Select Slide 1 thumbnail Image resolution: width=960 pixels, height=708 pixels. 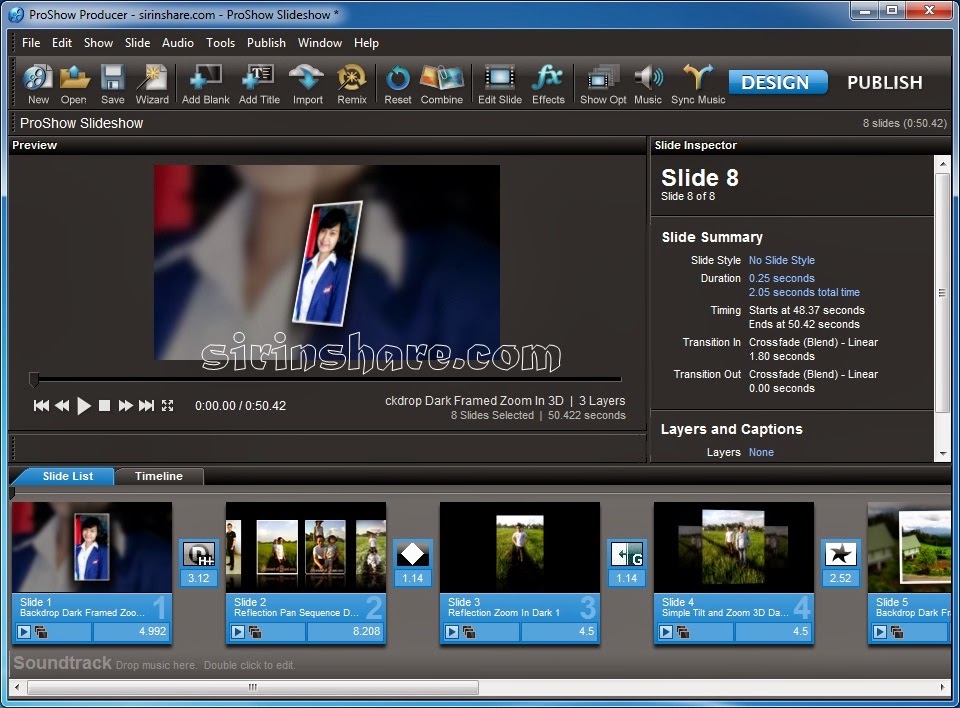click(92, 547)
